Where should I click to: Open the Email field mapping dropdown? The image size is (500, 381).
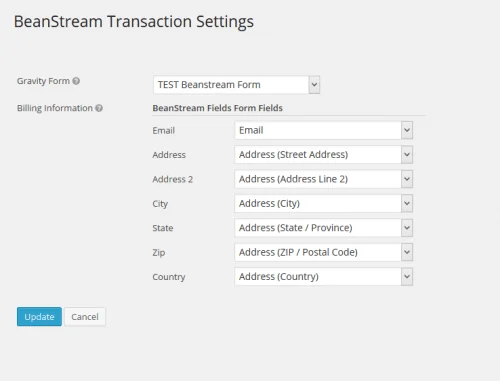(323, 130)
